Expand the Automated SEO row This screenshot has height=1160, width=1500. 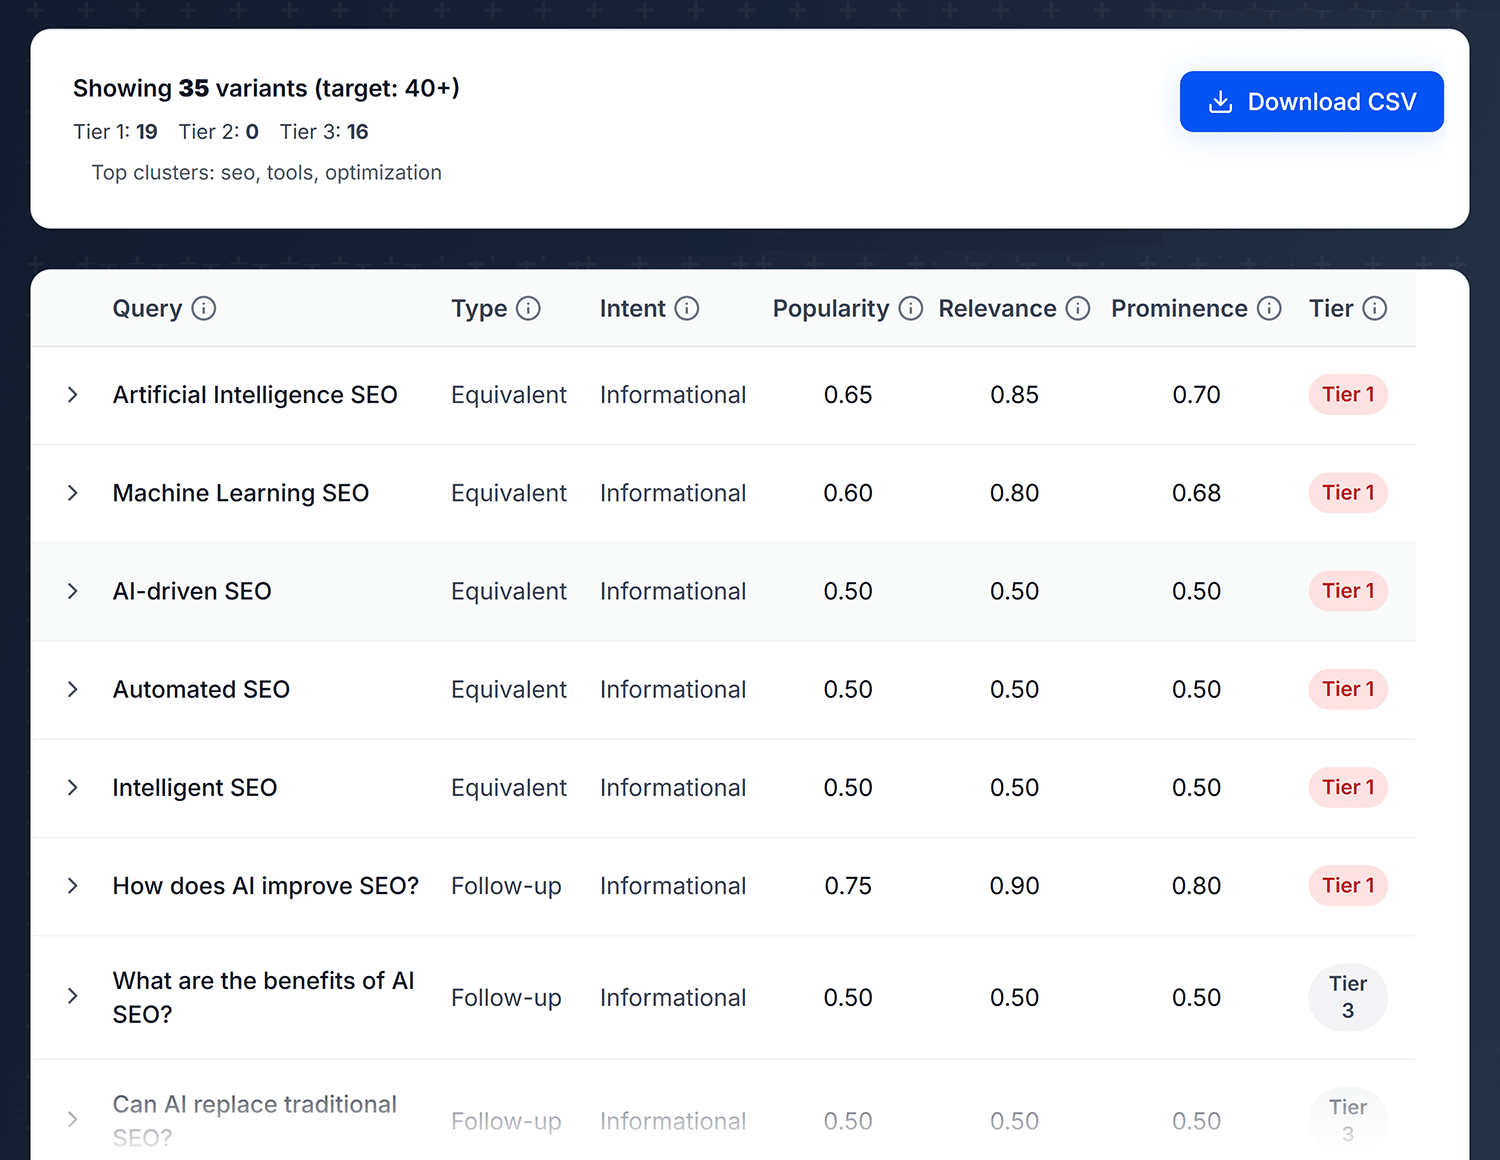coord(73,689)
